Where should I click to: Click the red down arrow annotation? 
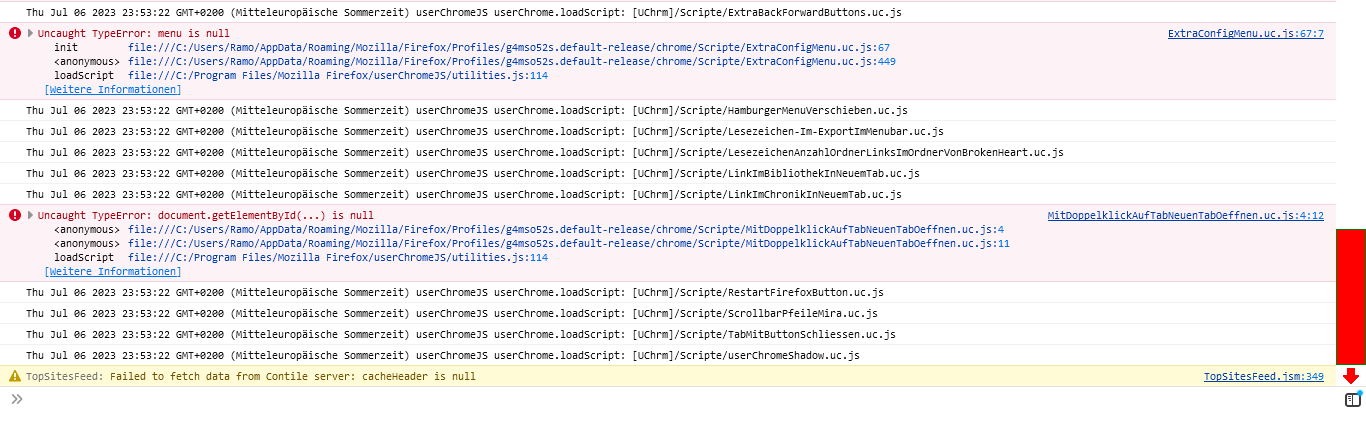[x=1351, y=376]
